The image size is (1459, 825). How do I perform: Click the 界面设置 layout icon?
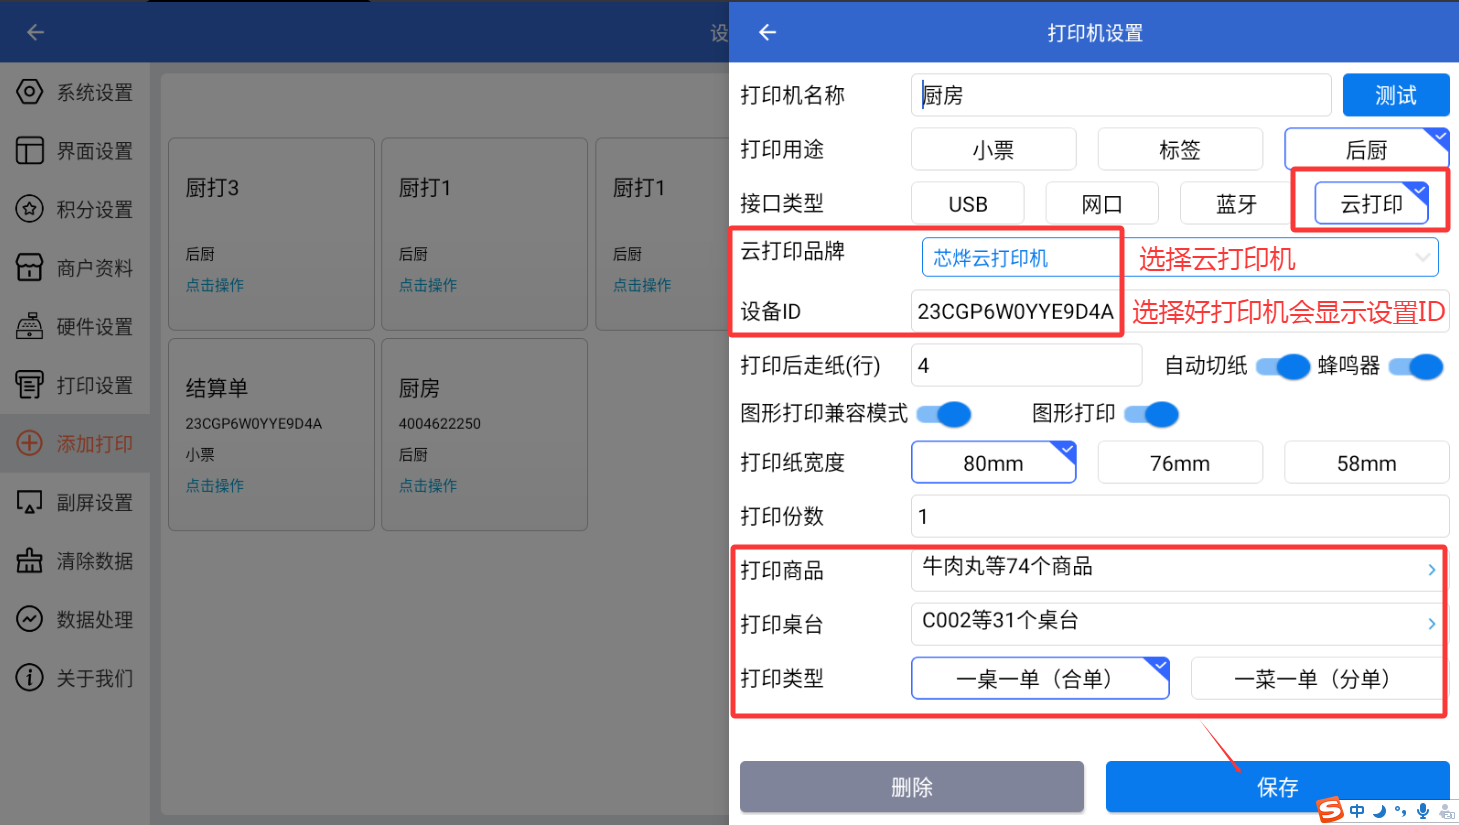pyautogui.click(x=30, y=151)
